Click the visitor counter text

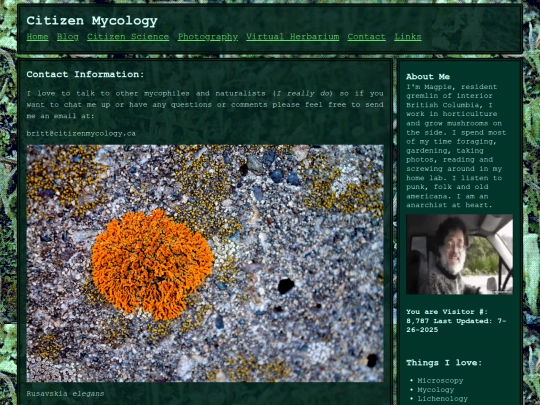456,321
